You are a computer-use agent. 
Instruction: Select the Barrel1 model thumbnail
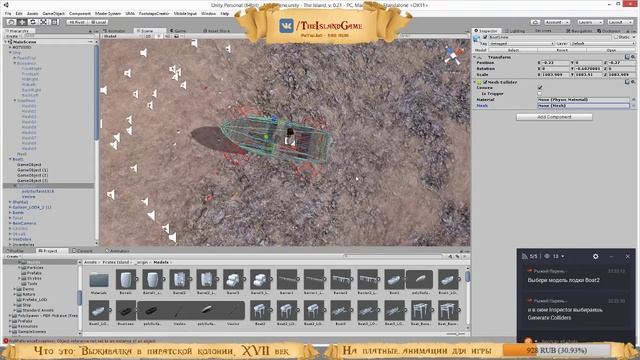pos(126,280)
